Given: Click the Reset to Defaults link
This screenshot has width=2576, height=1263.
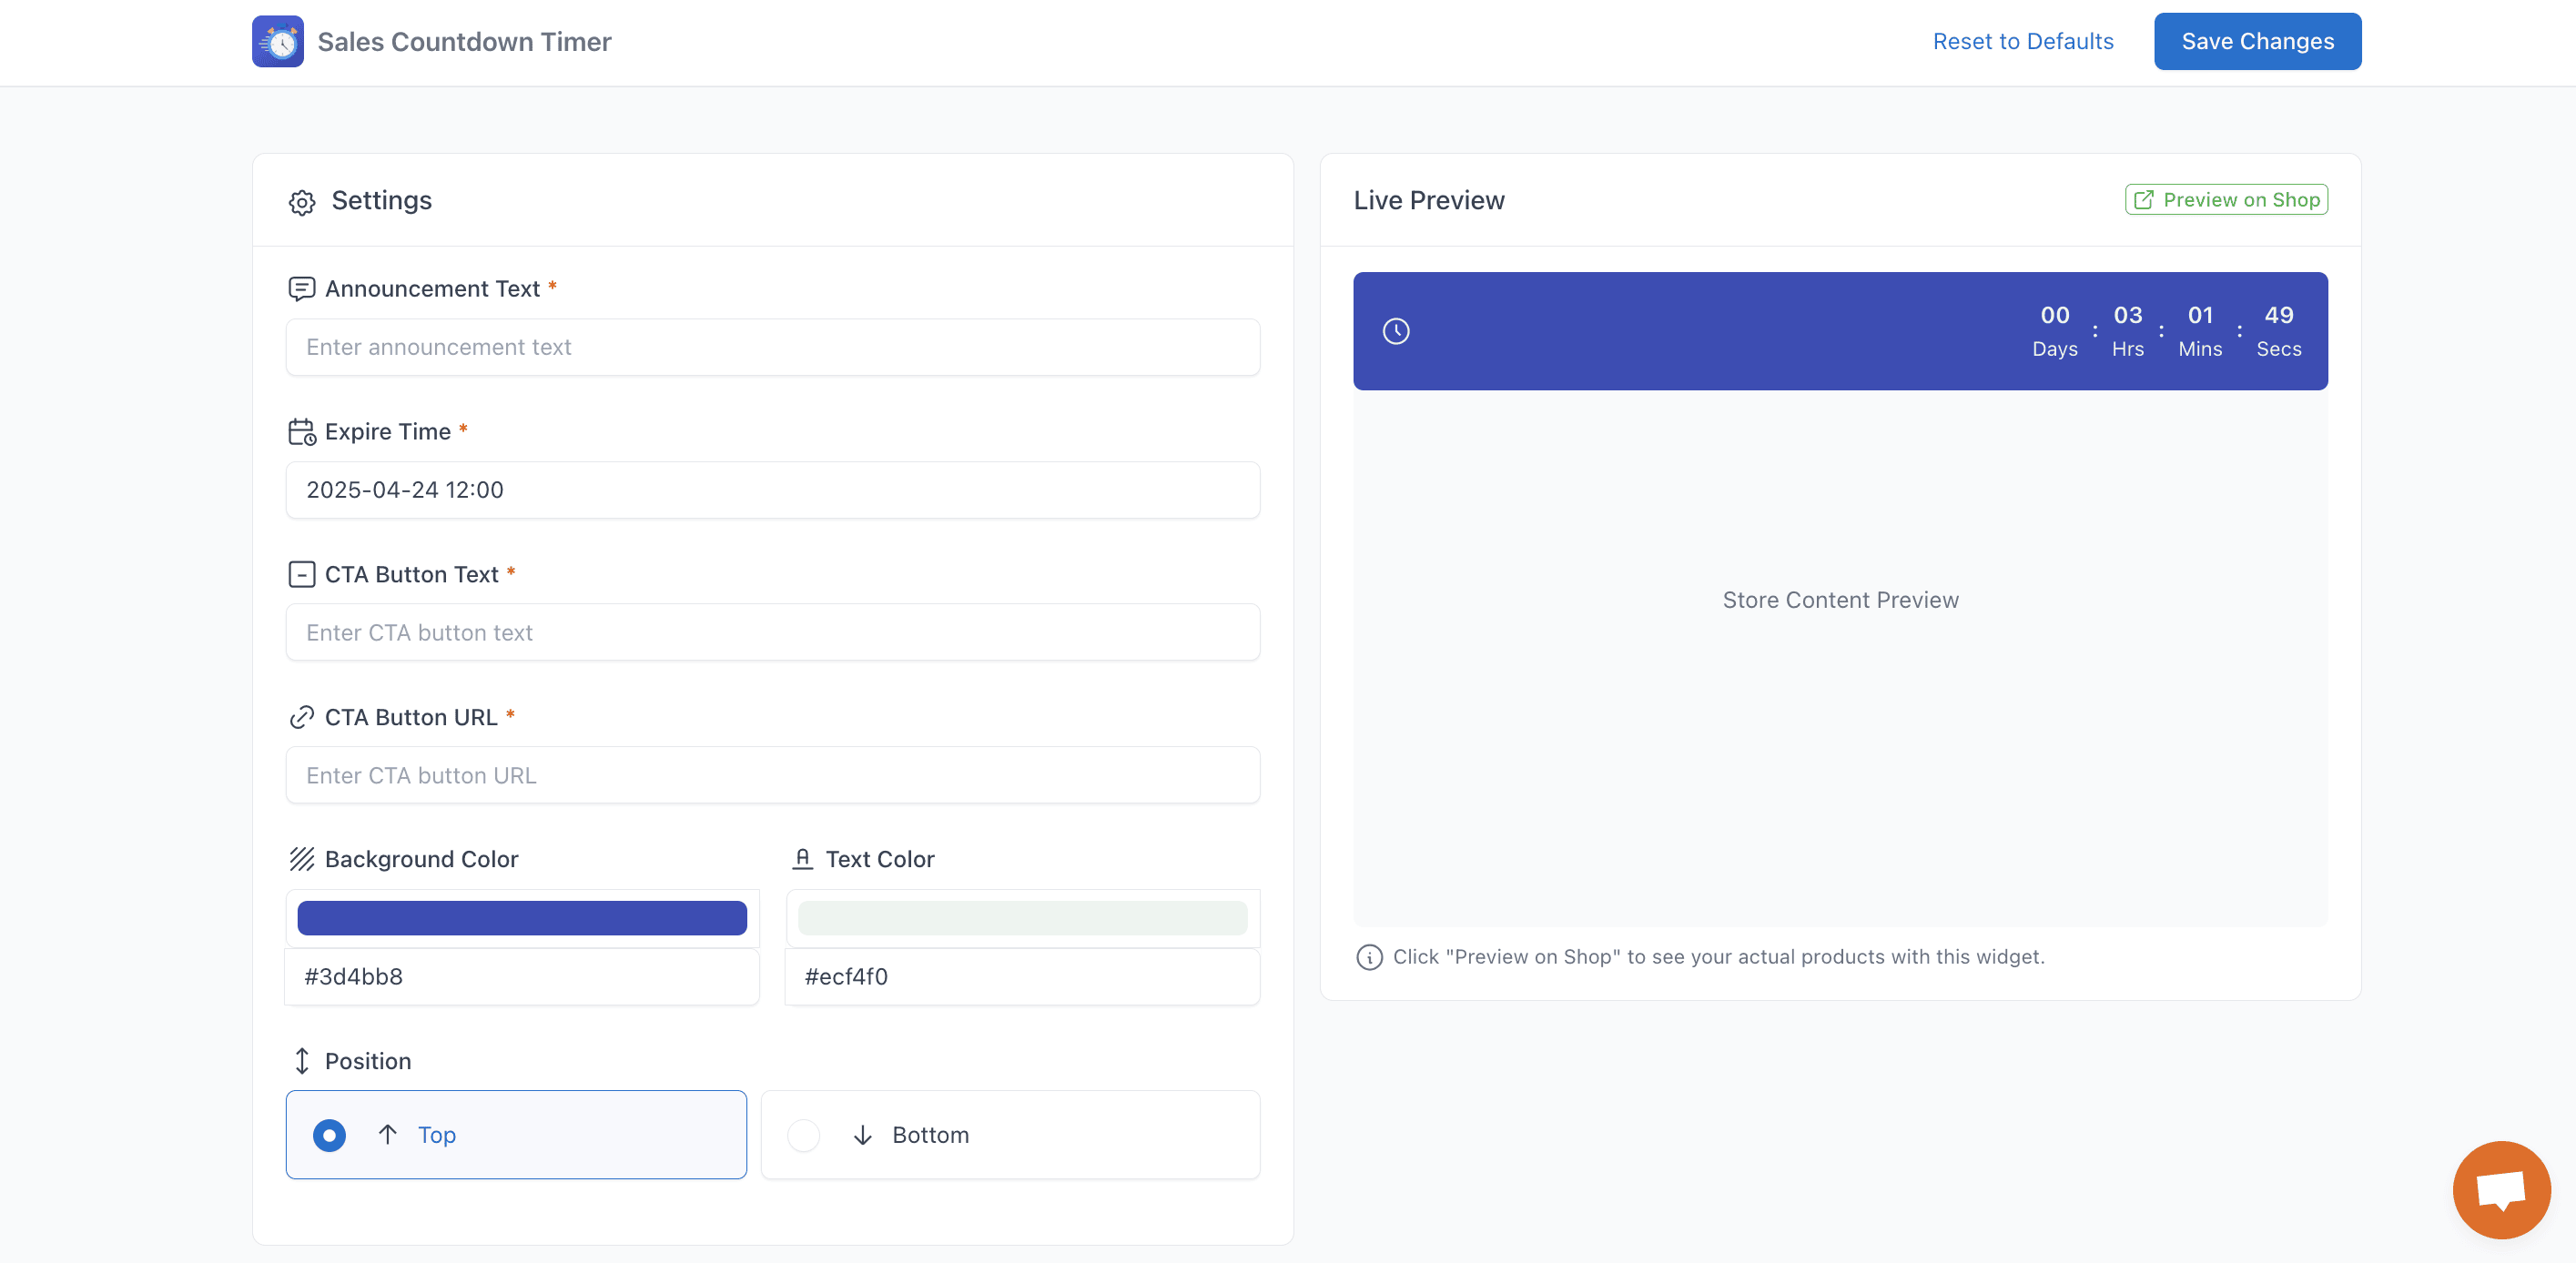Looking at the screenshot, I should point(2022,42).
